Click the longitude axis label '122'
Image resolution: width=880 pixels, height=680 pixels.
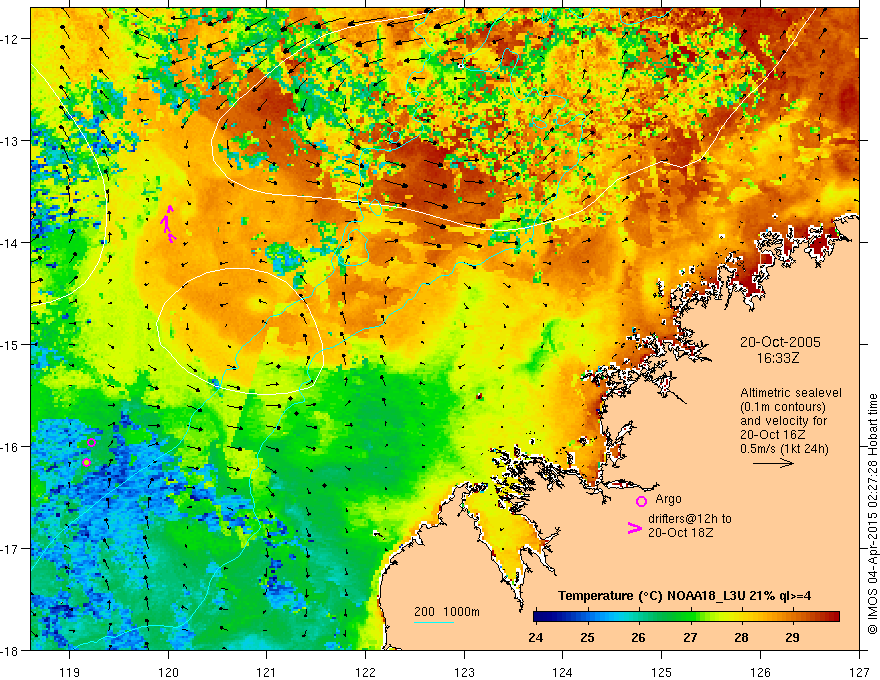click(365, 672)
